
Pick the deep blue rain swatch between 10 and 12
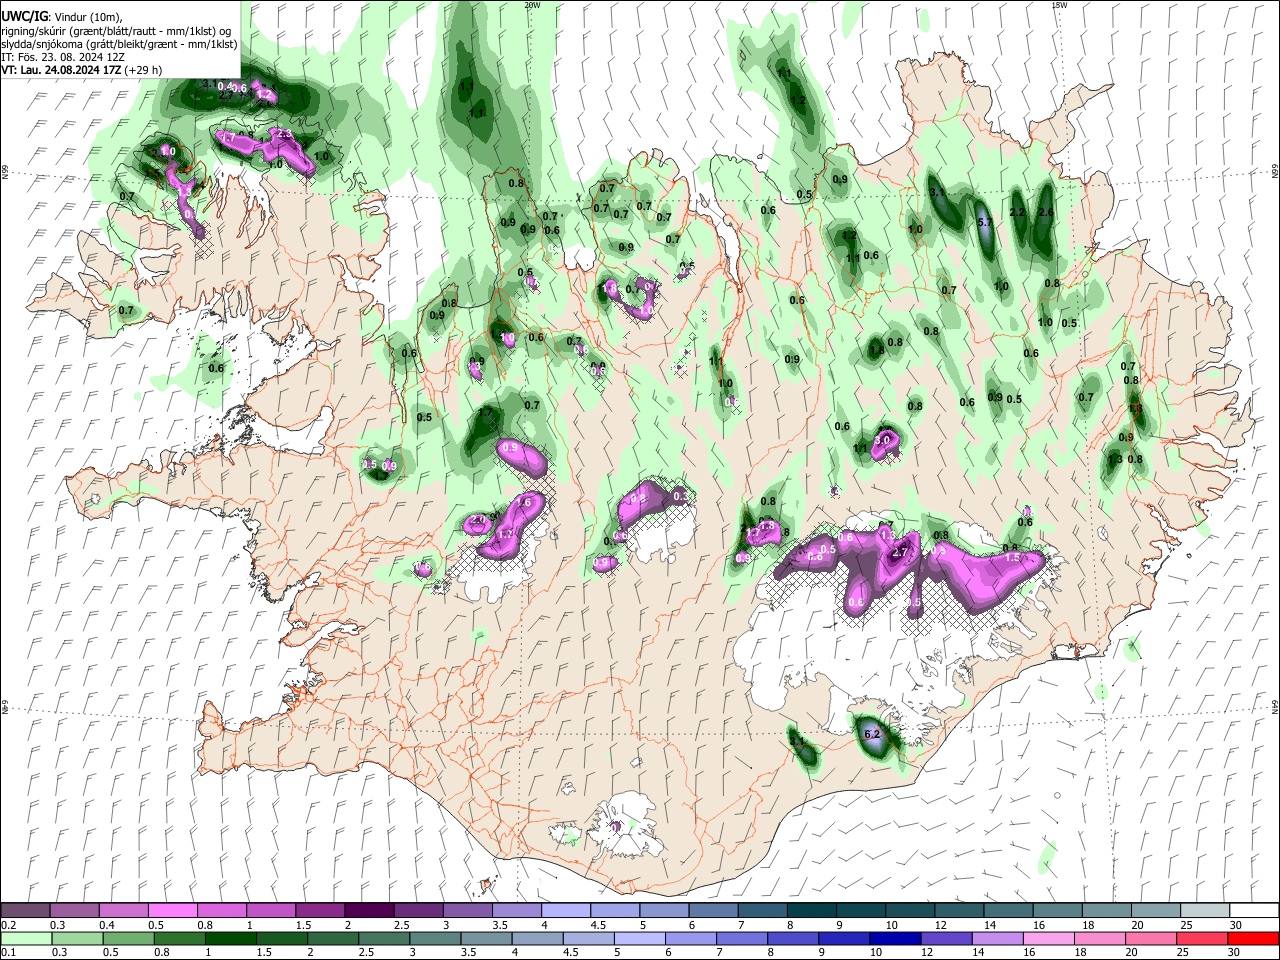coord(893,938)
